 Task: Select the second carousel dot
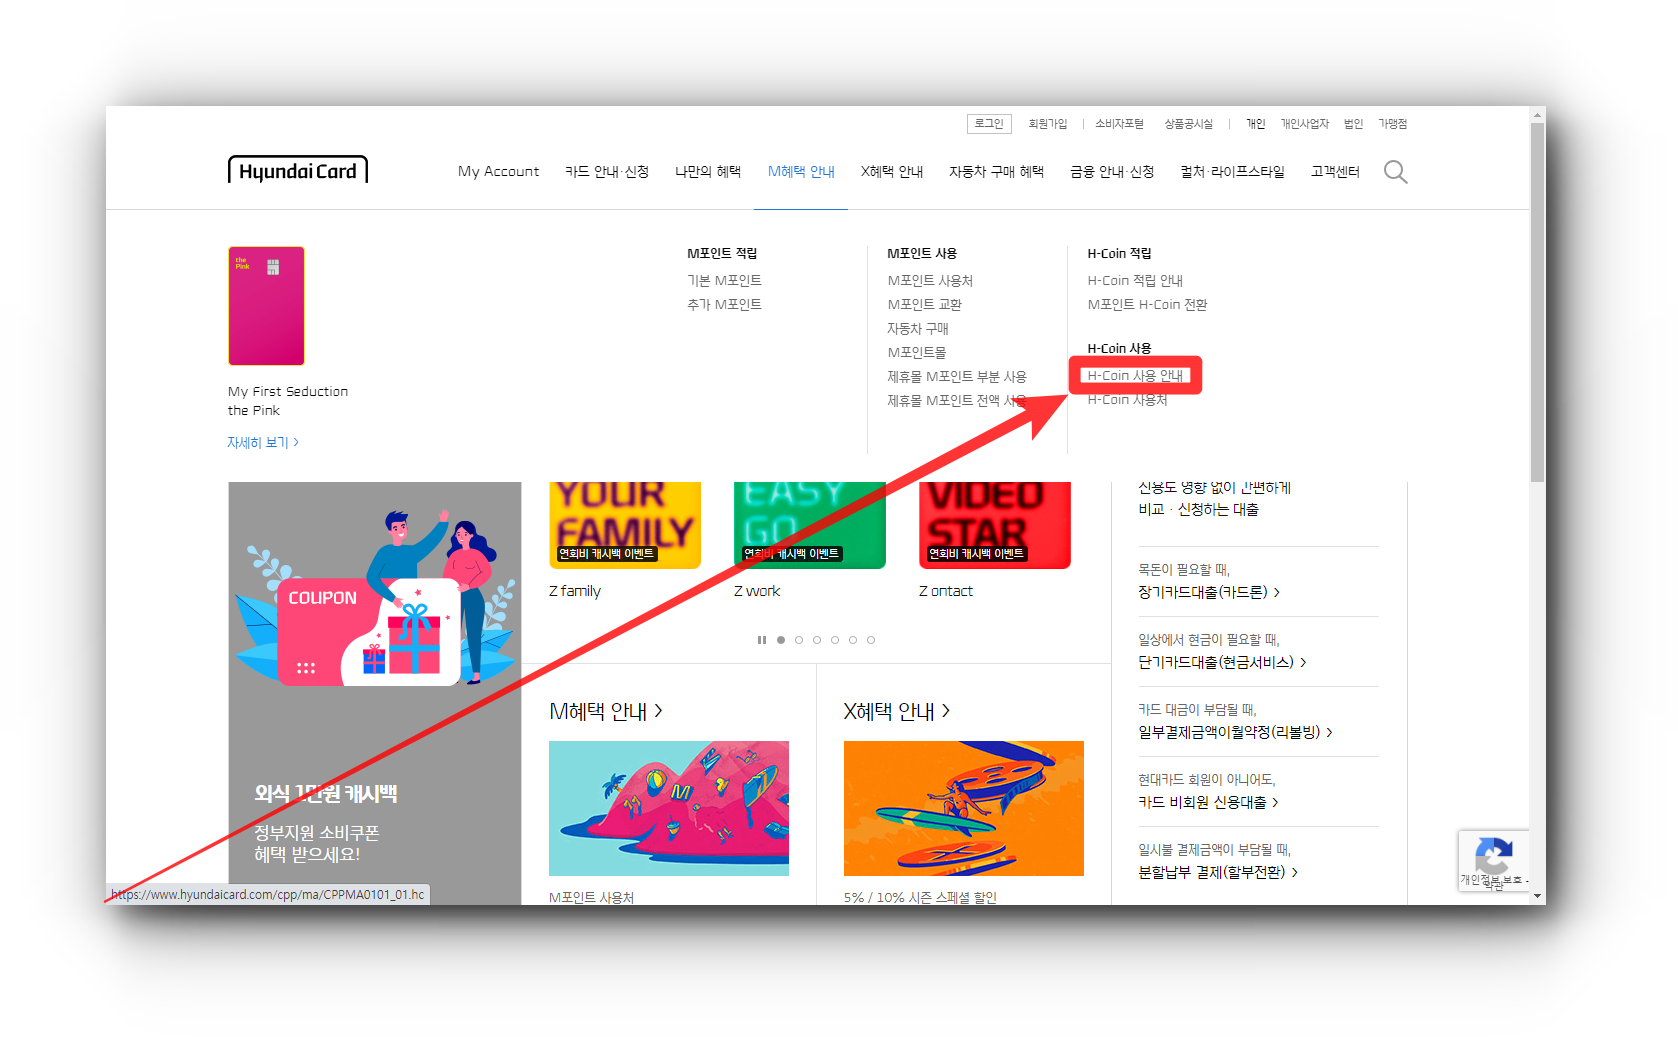(799, 640)
